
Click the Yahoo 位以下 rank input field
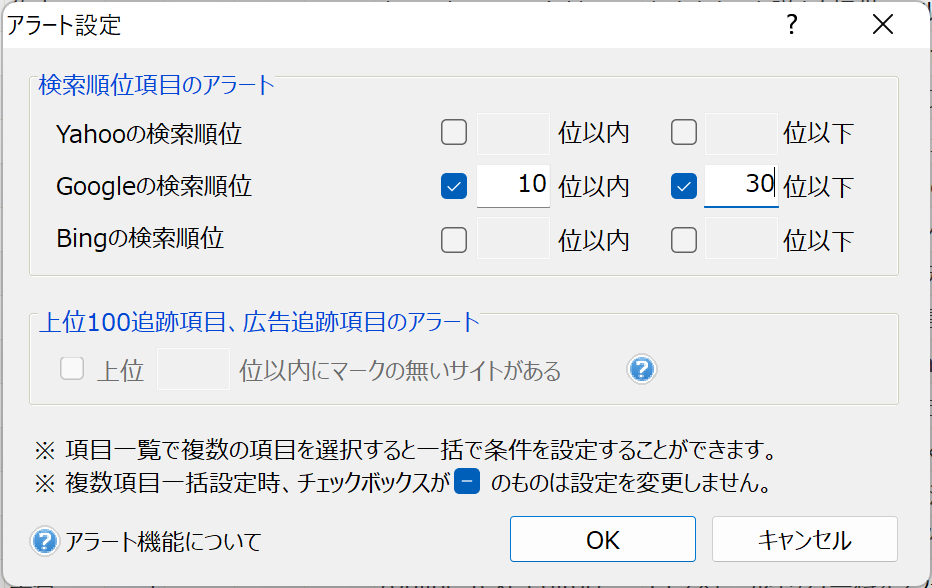(741, 132)
